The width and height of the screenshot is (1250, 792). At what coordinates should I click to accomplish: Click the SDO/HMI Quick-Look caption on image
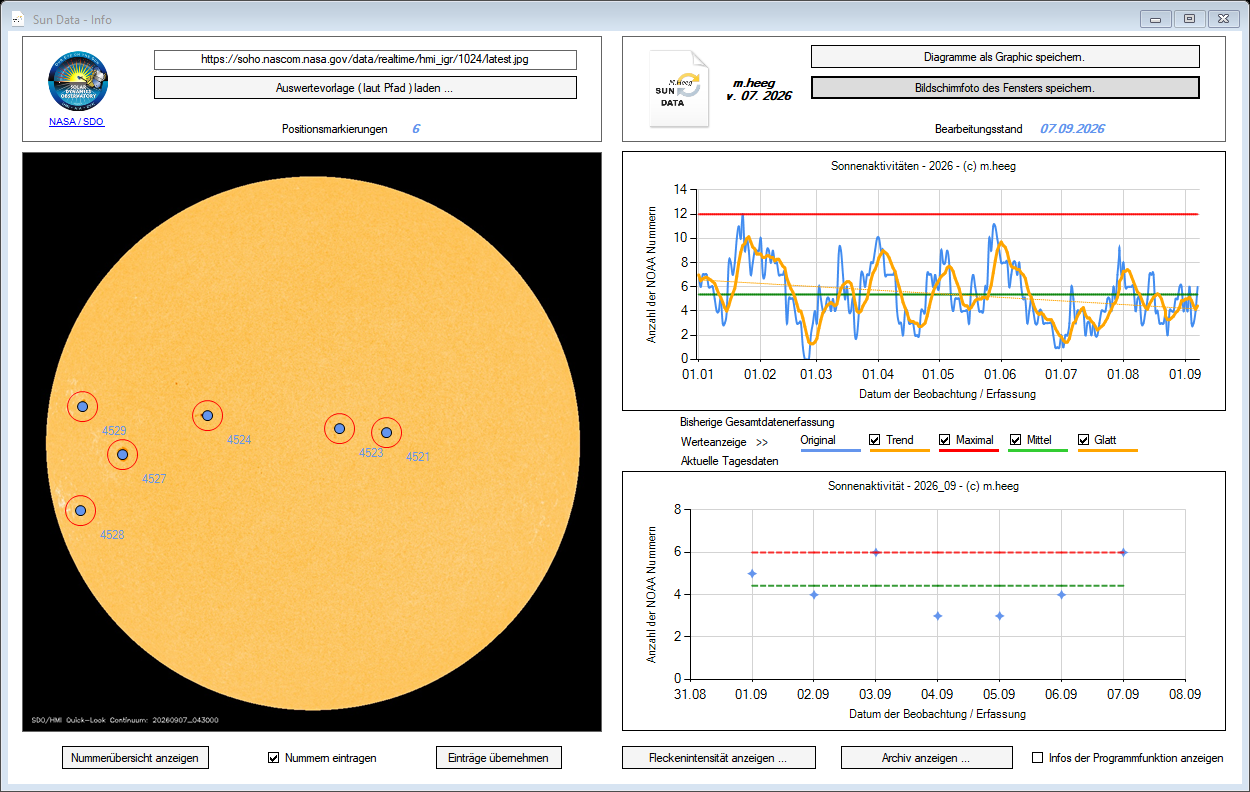[125, 719]
